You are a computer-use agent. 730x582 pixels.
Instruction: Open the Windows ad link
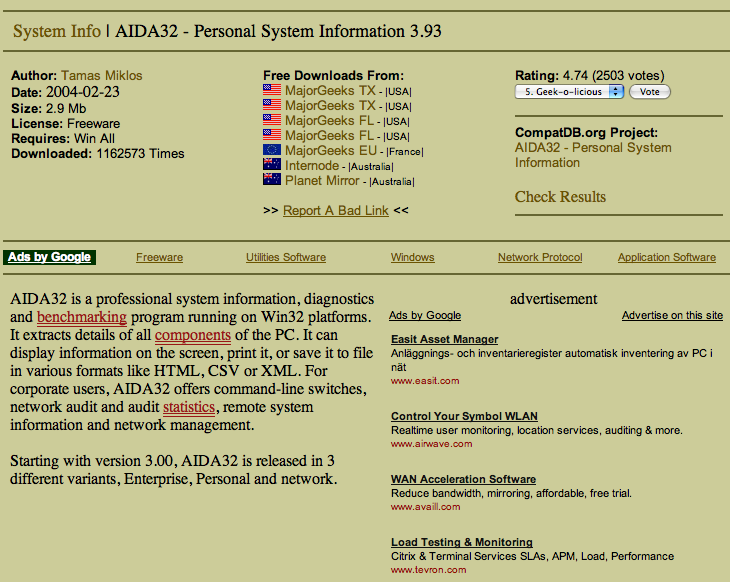tap(412, 257)
